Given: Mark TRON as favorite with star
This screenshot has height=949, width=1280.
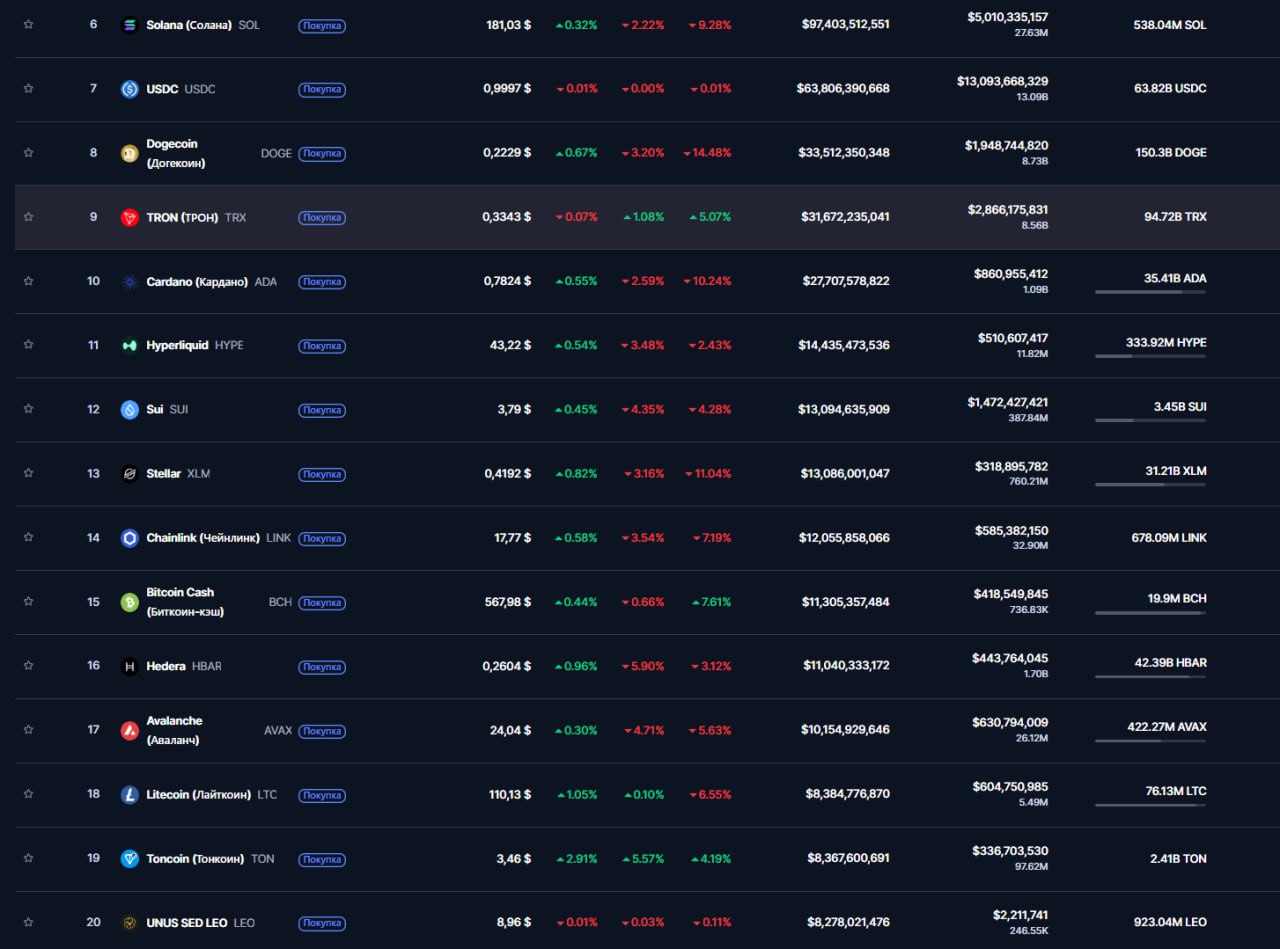Looking at the screenshot, I should pyautogui.click(x=28, y=216).
